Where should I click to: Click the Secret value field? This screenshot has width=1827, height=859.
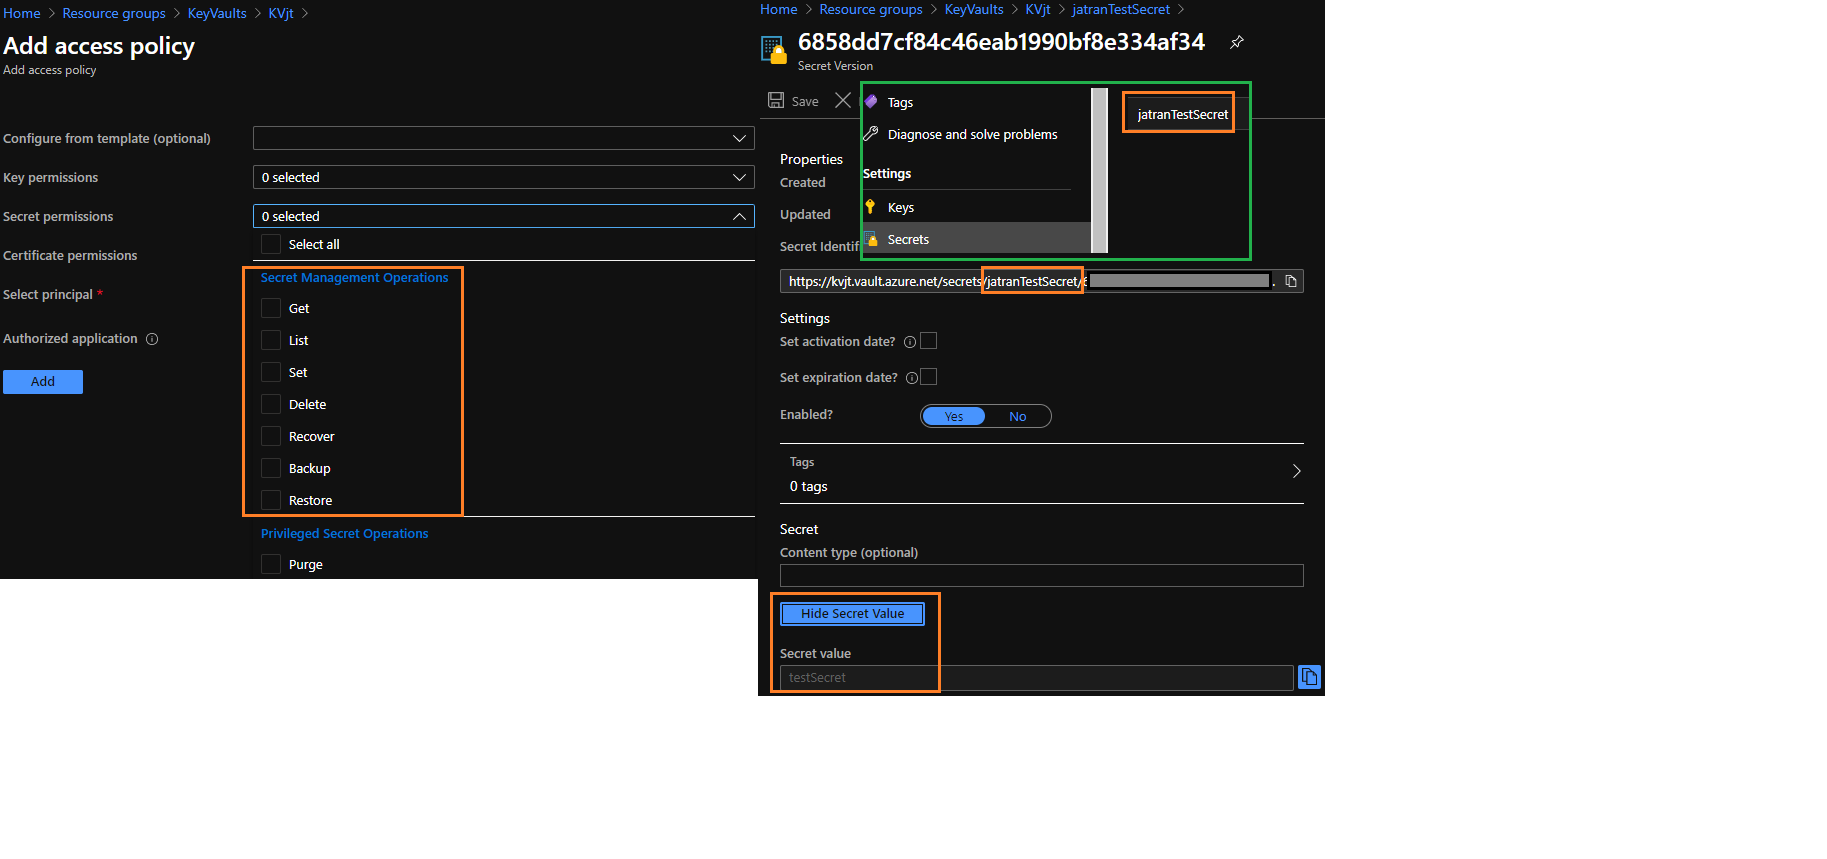coord(1036,677)
